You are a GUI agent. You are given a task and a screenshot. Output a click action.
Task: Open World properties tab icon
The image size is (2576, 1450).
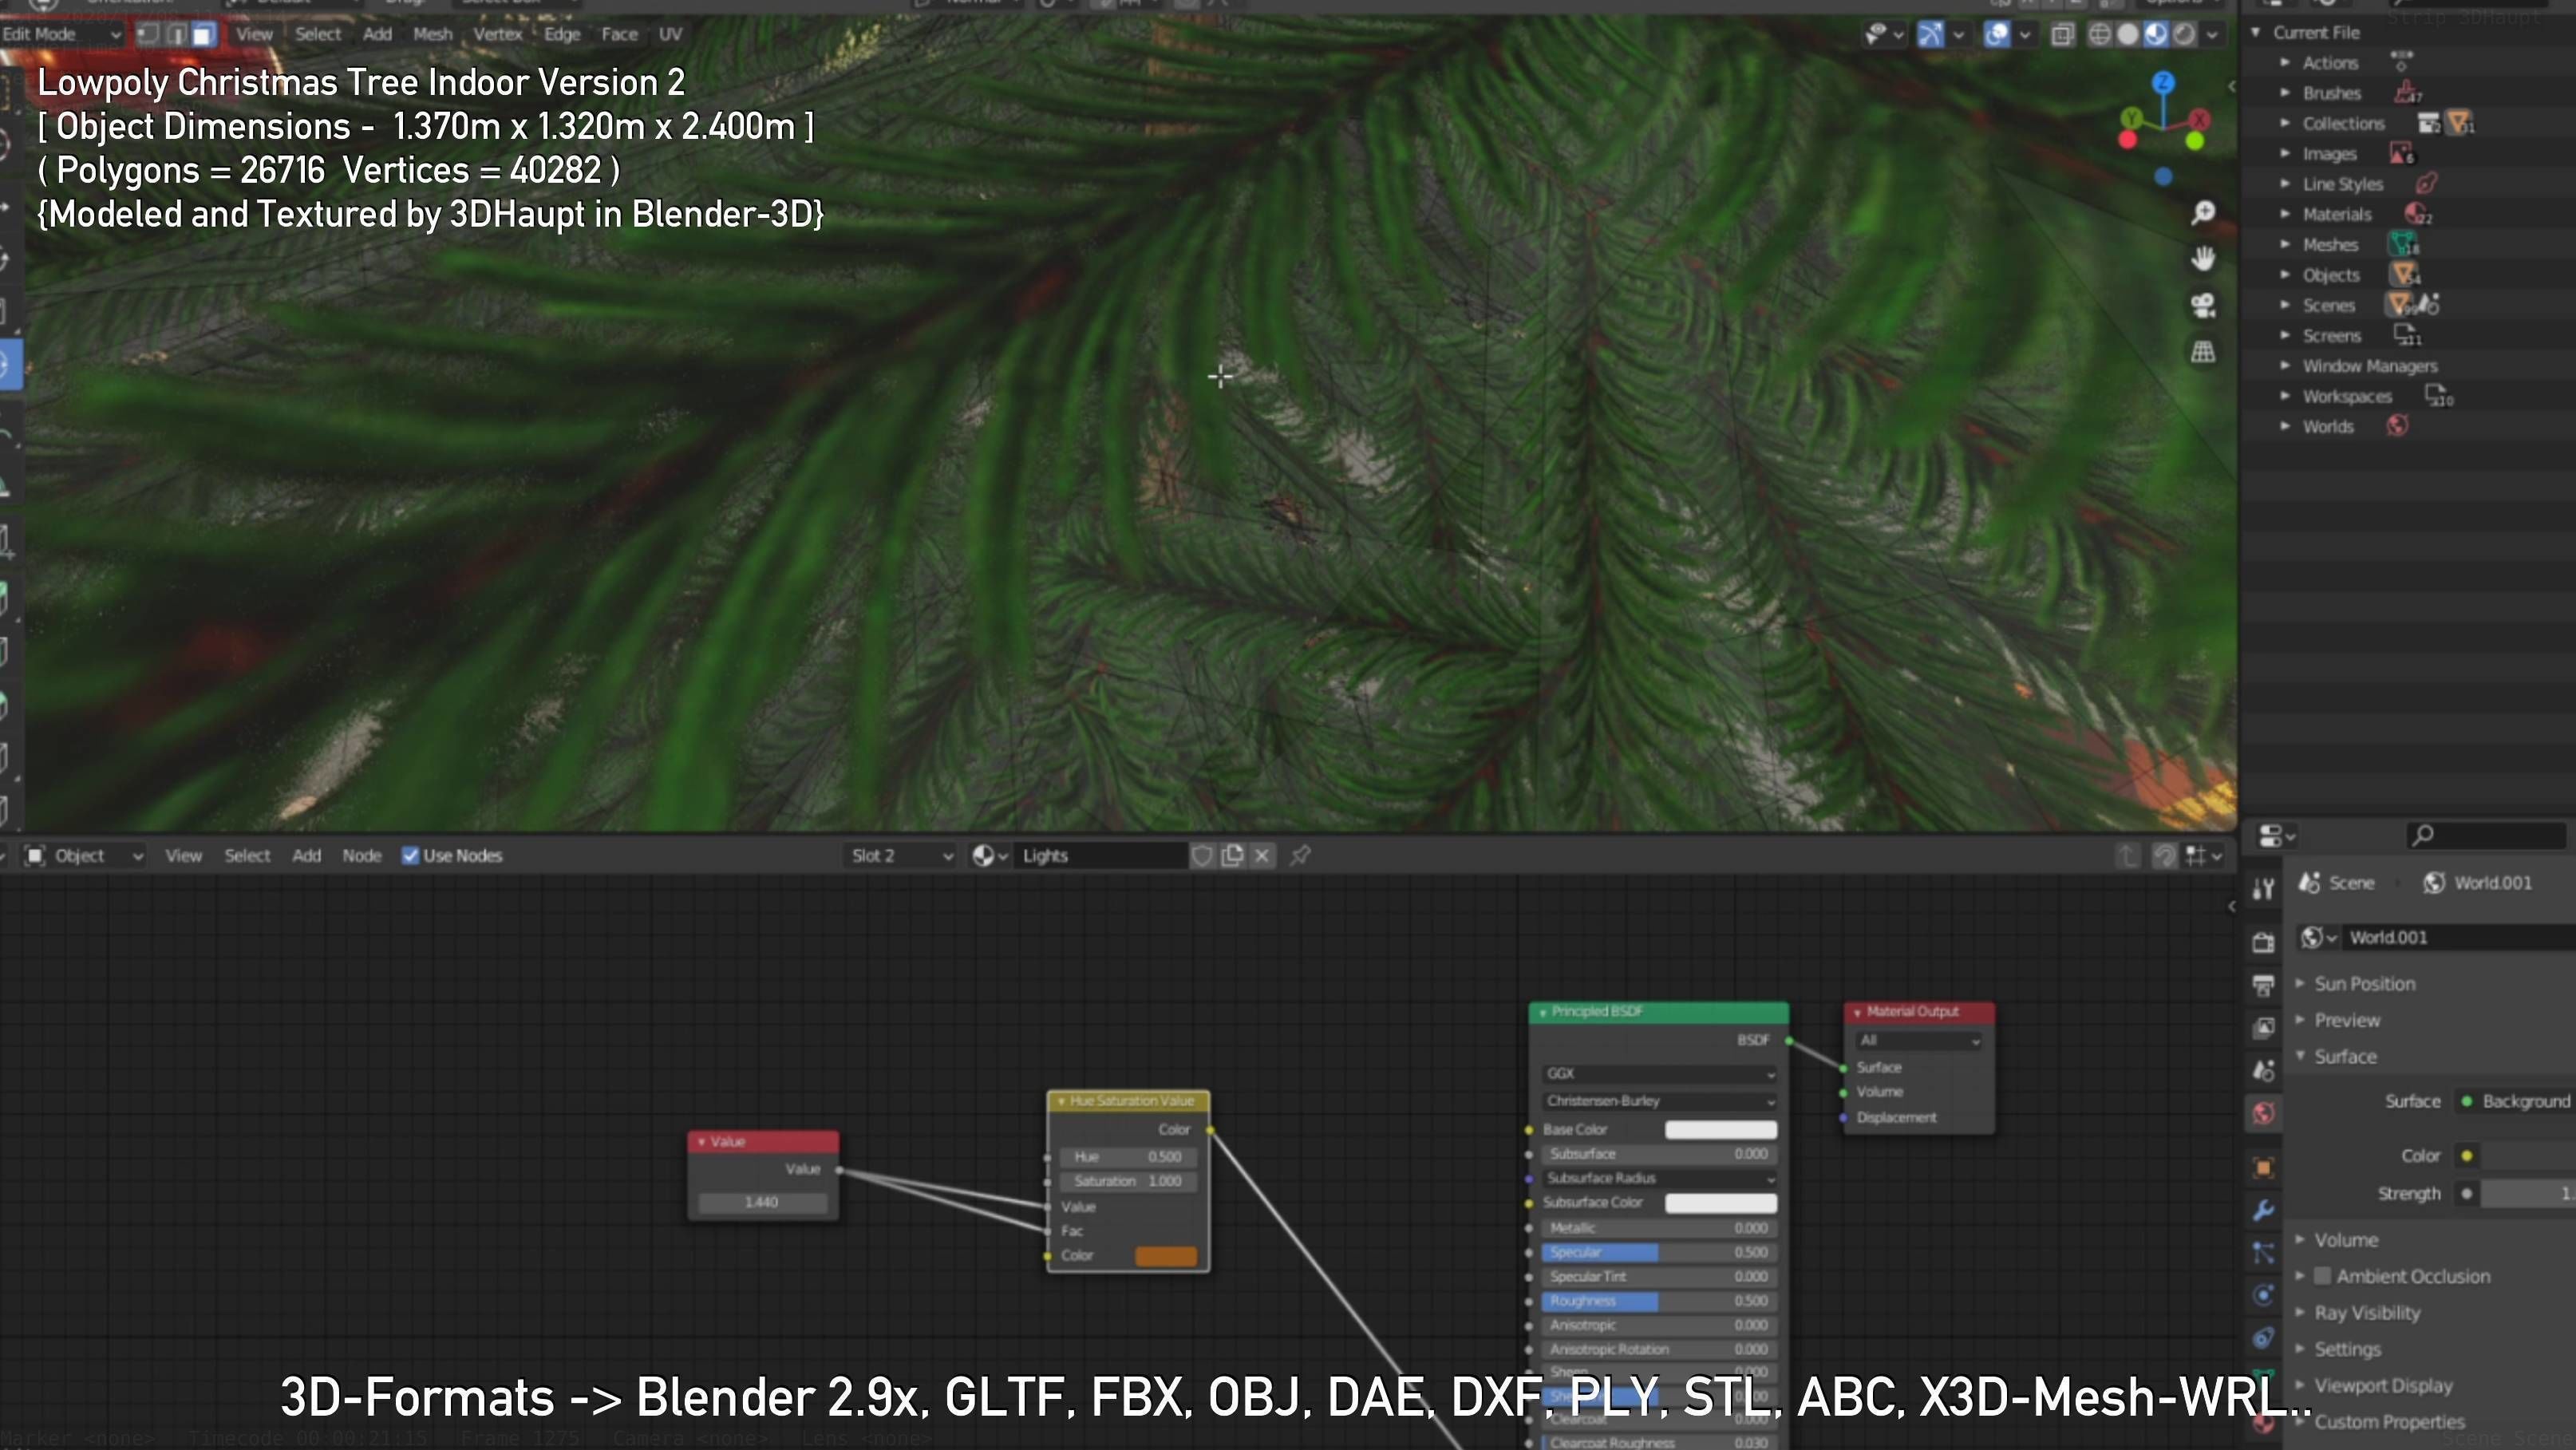(2264, 1113)
